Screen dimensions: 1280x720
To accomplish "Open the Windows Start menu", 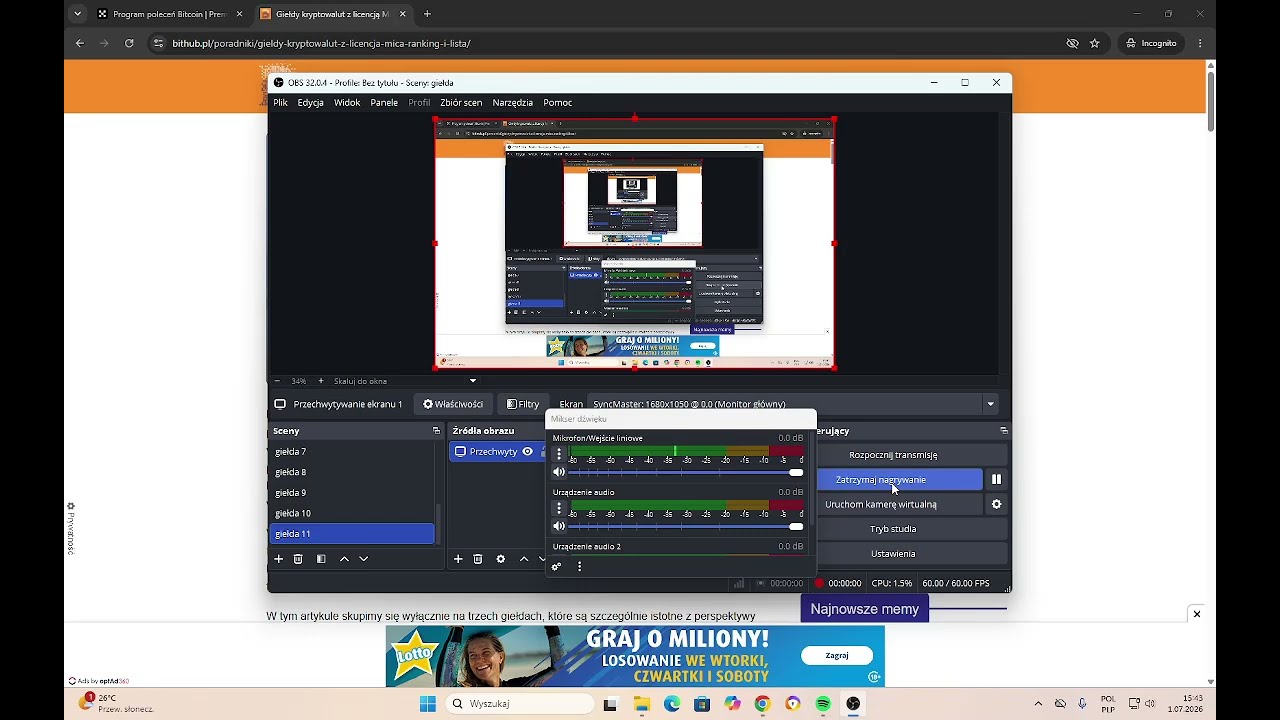I will tap(428, 704).
